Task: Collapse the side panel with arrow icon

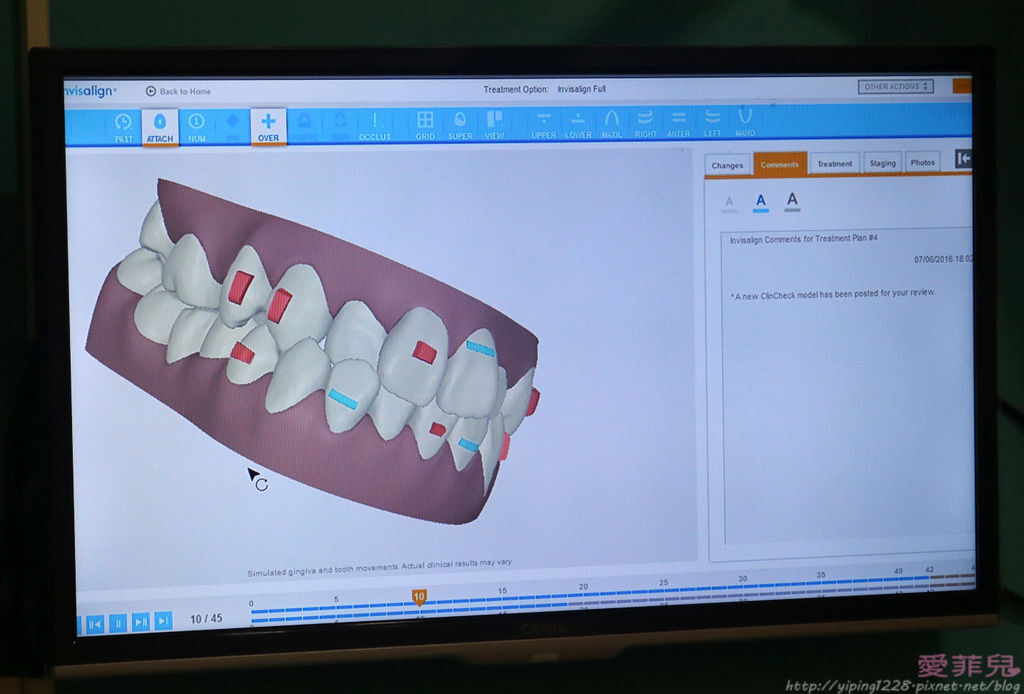Action: coord(963,159)
